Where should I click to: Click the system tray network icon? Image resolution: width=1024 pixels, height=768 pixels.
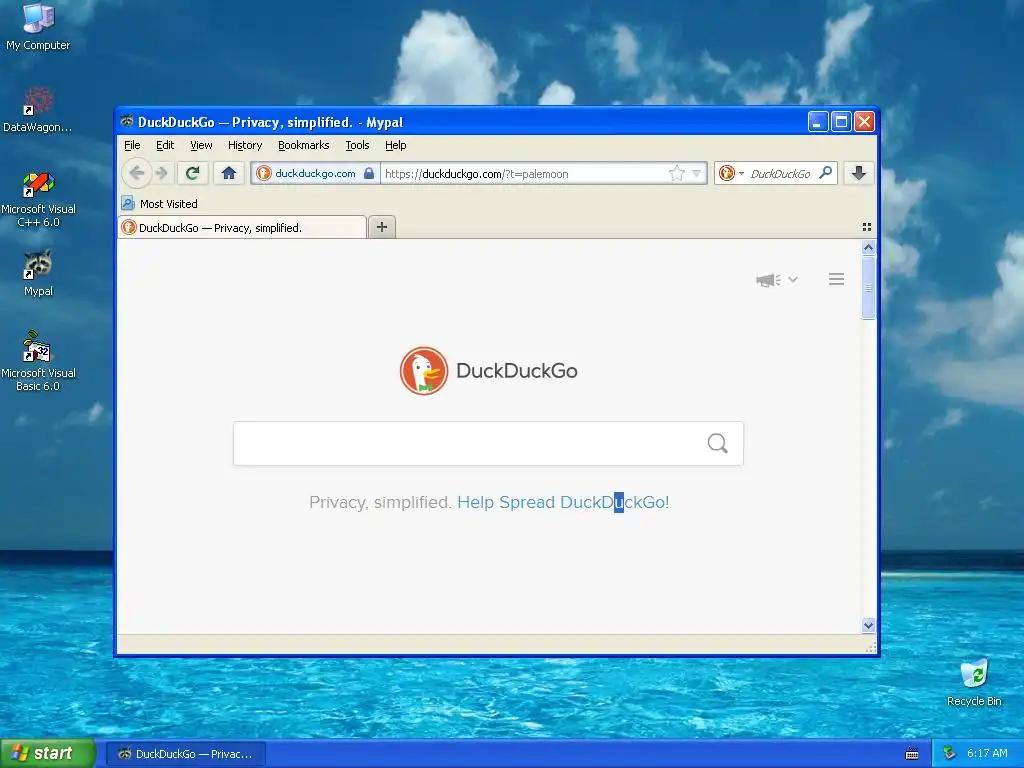tap(950, 754)
